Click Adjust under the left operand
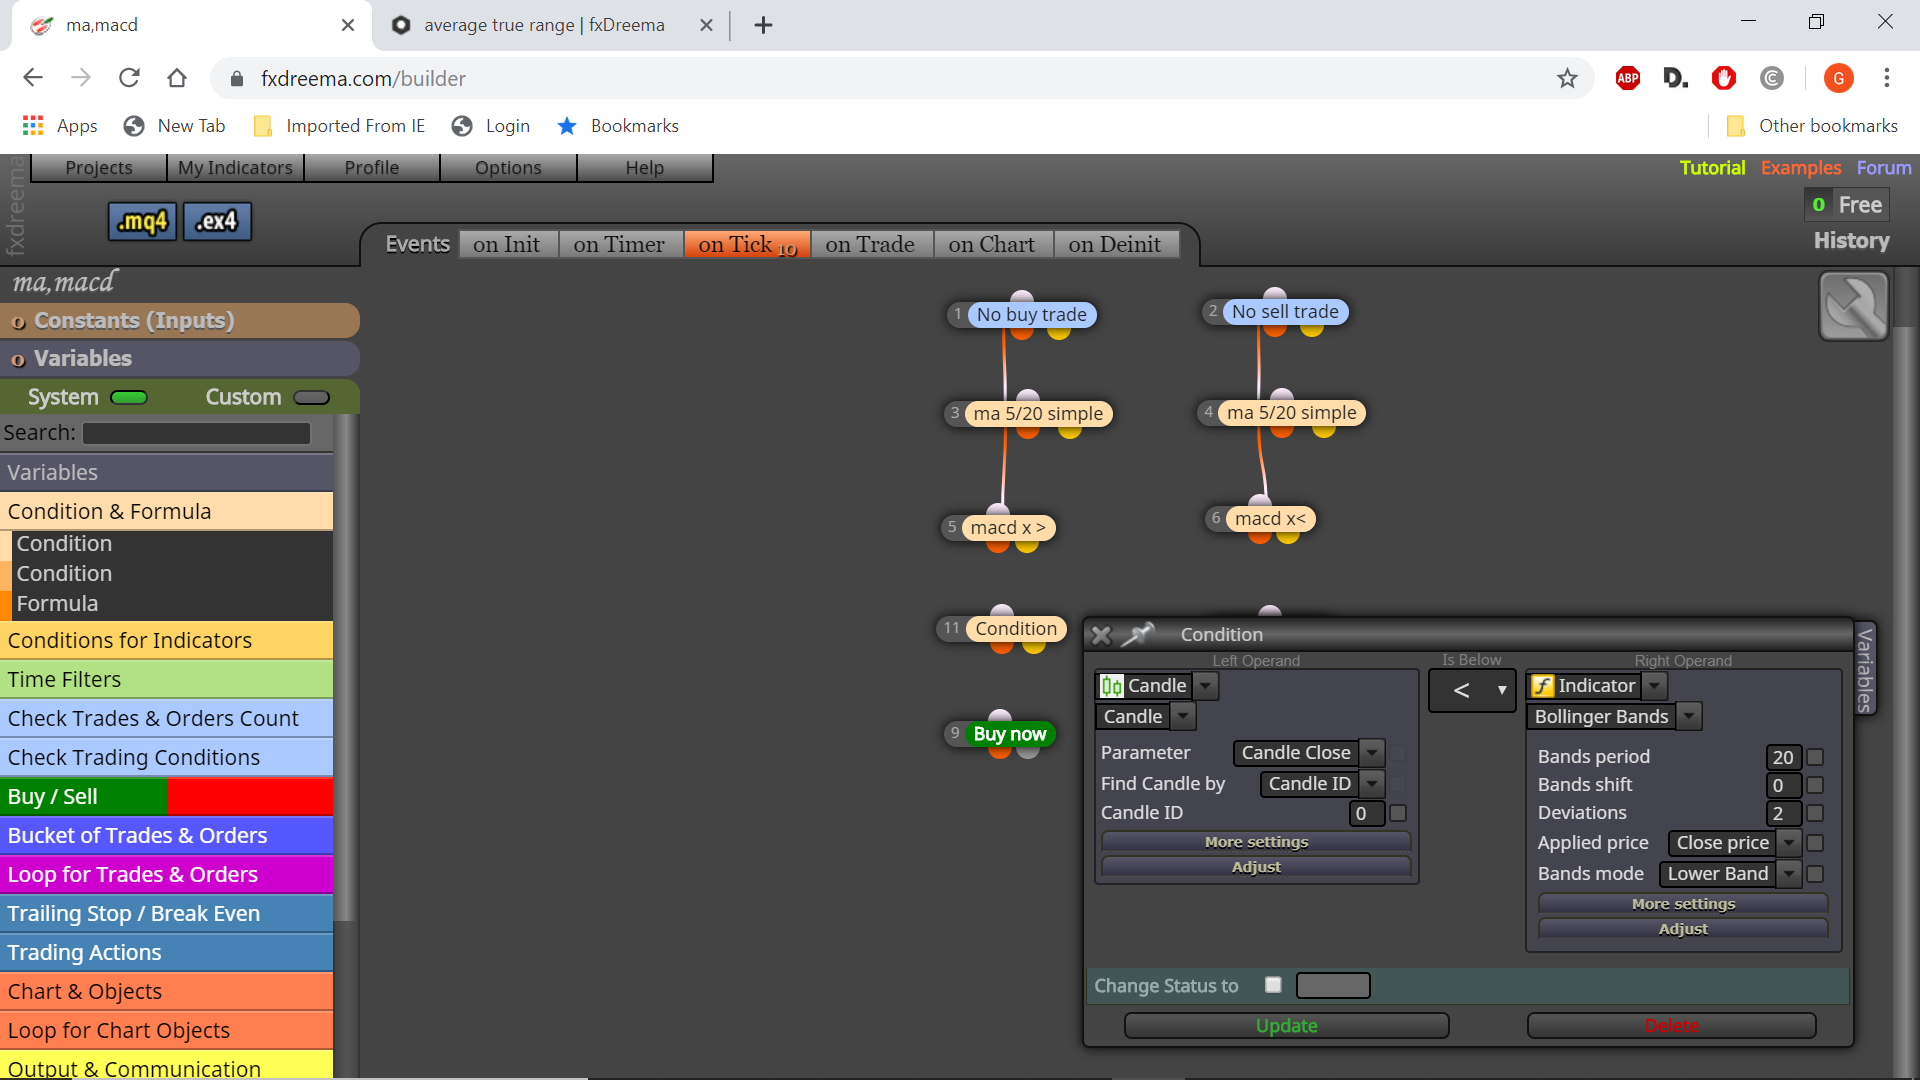This screenshot has height=1080, width=1920. (1256, 868)
